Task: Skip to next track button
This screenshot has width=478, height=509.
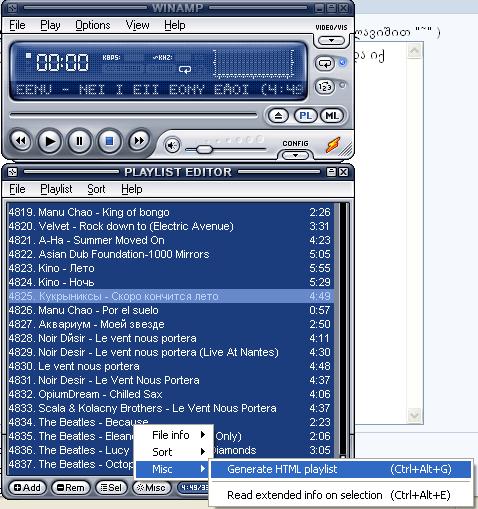Action: [x=139, y=141]
